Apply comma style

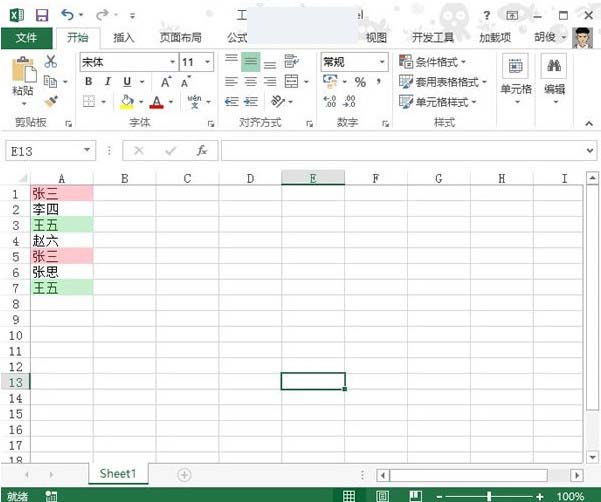(378, 81)
